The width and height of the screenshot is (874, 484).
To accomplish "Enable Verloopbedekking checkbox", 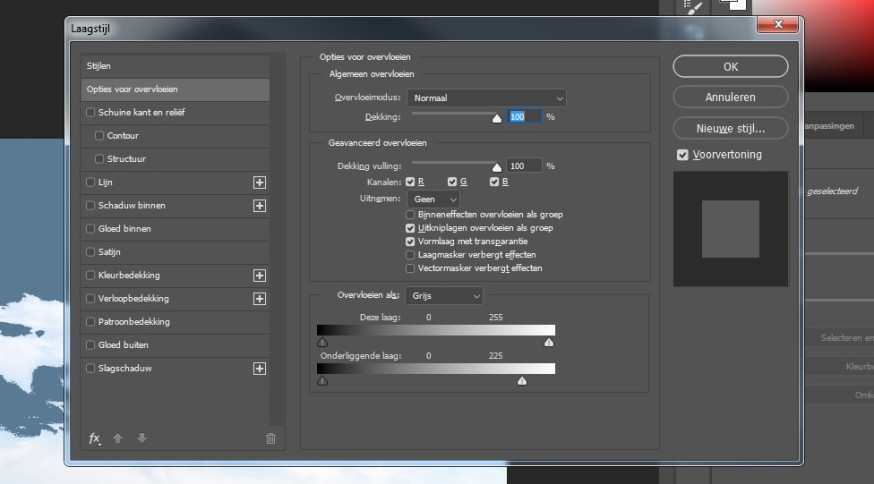I will pyautogui.click(x=90, y=299).
